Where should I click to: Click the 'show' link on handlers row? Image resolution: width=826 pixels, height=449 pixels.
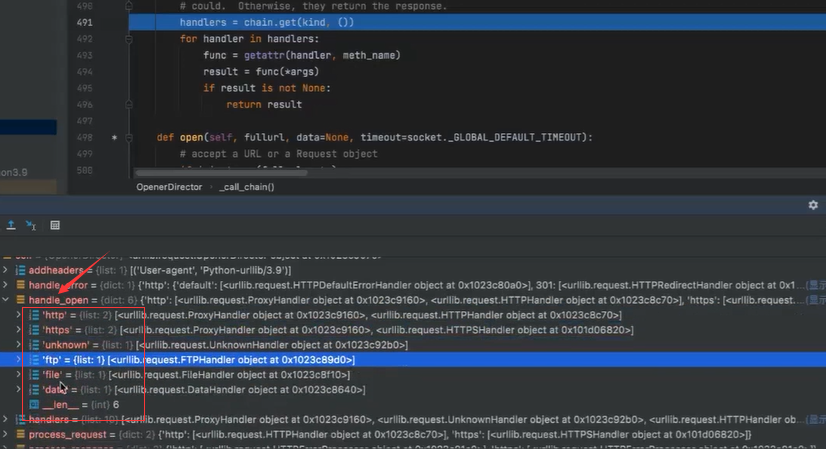click(x=817, y=419)
